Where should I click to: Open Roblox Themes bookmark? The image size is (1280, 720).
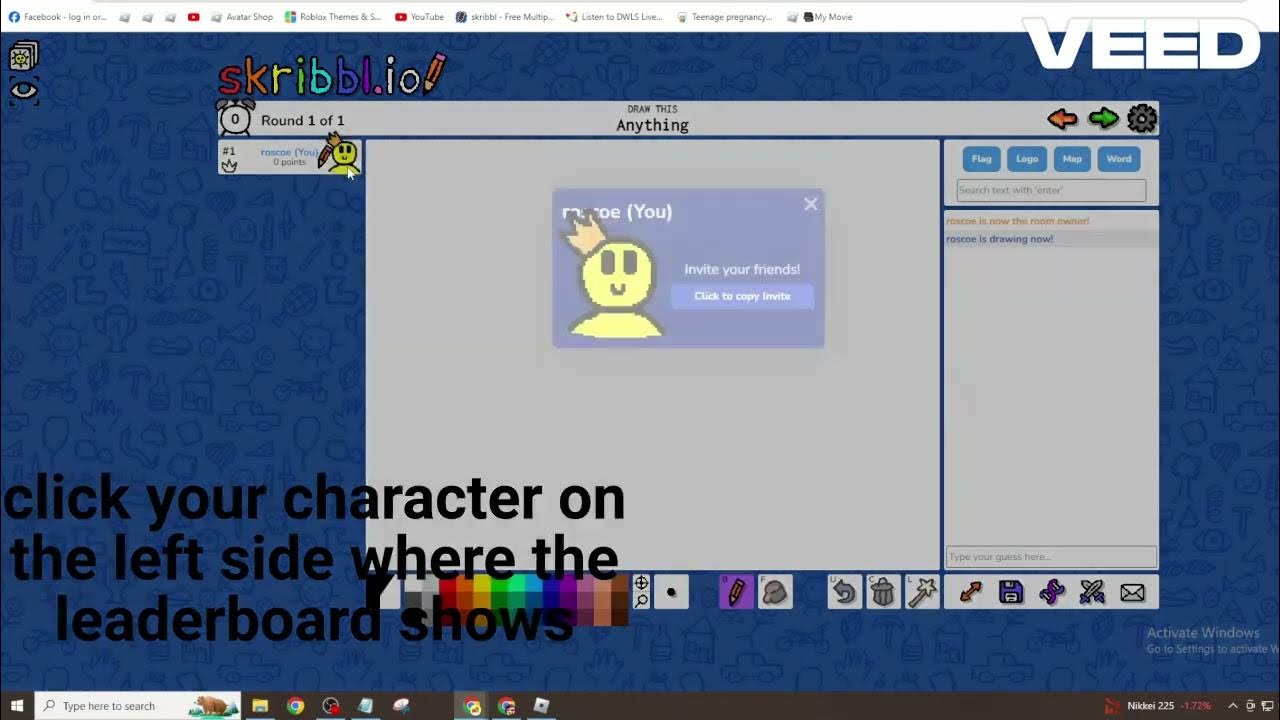[333, 17]
